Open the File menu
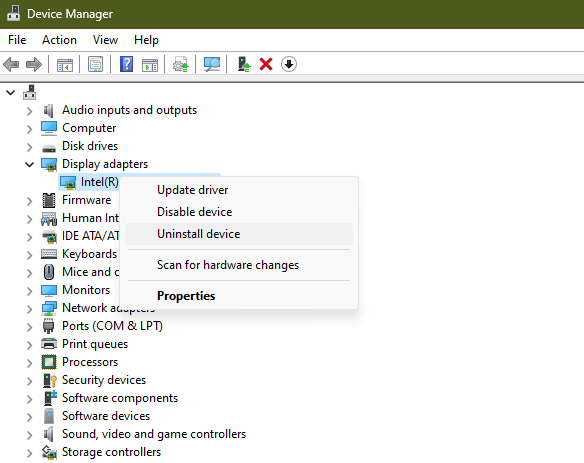 click(17, 40)
